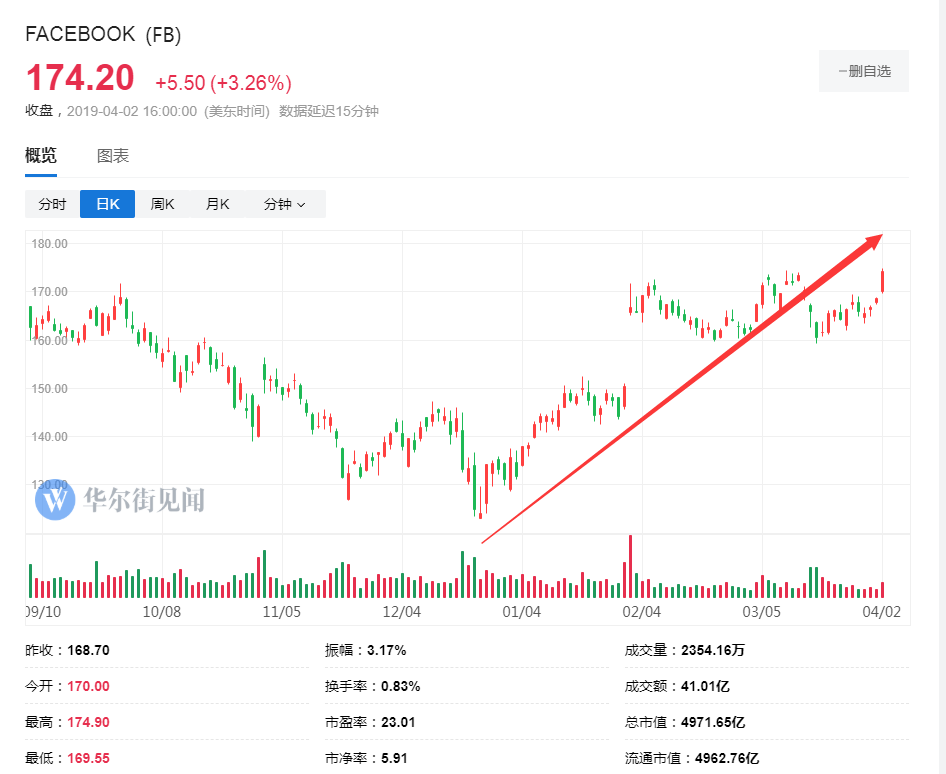
Task: Click the 总市值 value 4971.65亿
Action: tap(713, 722)
